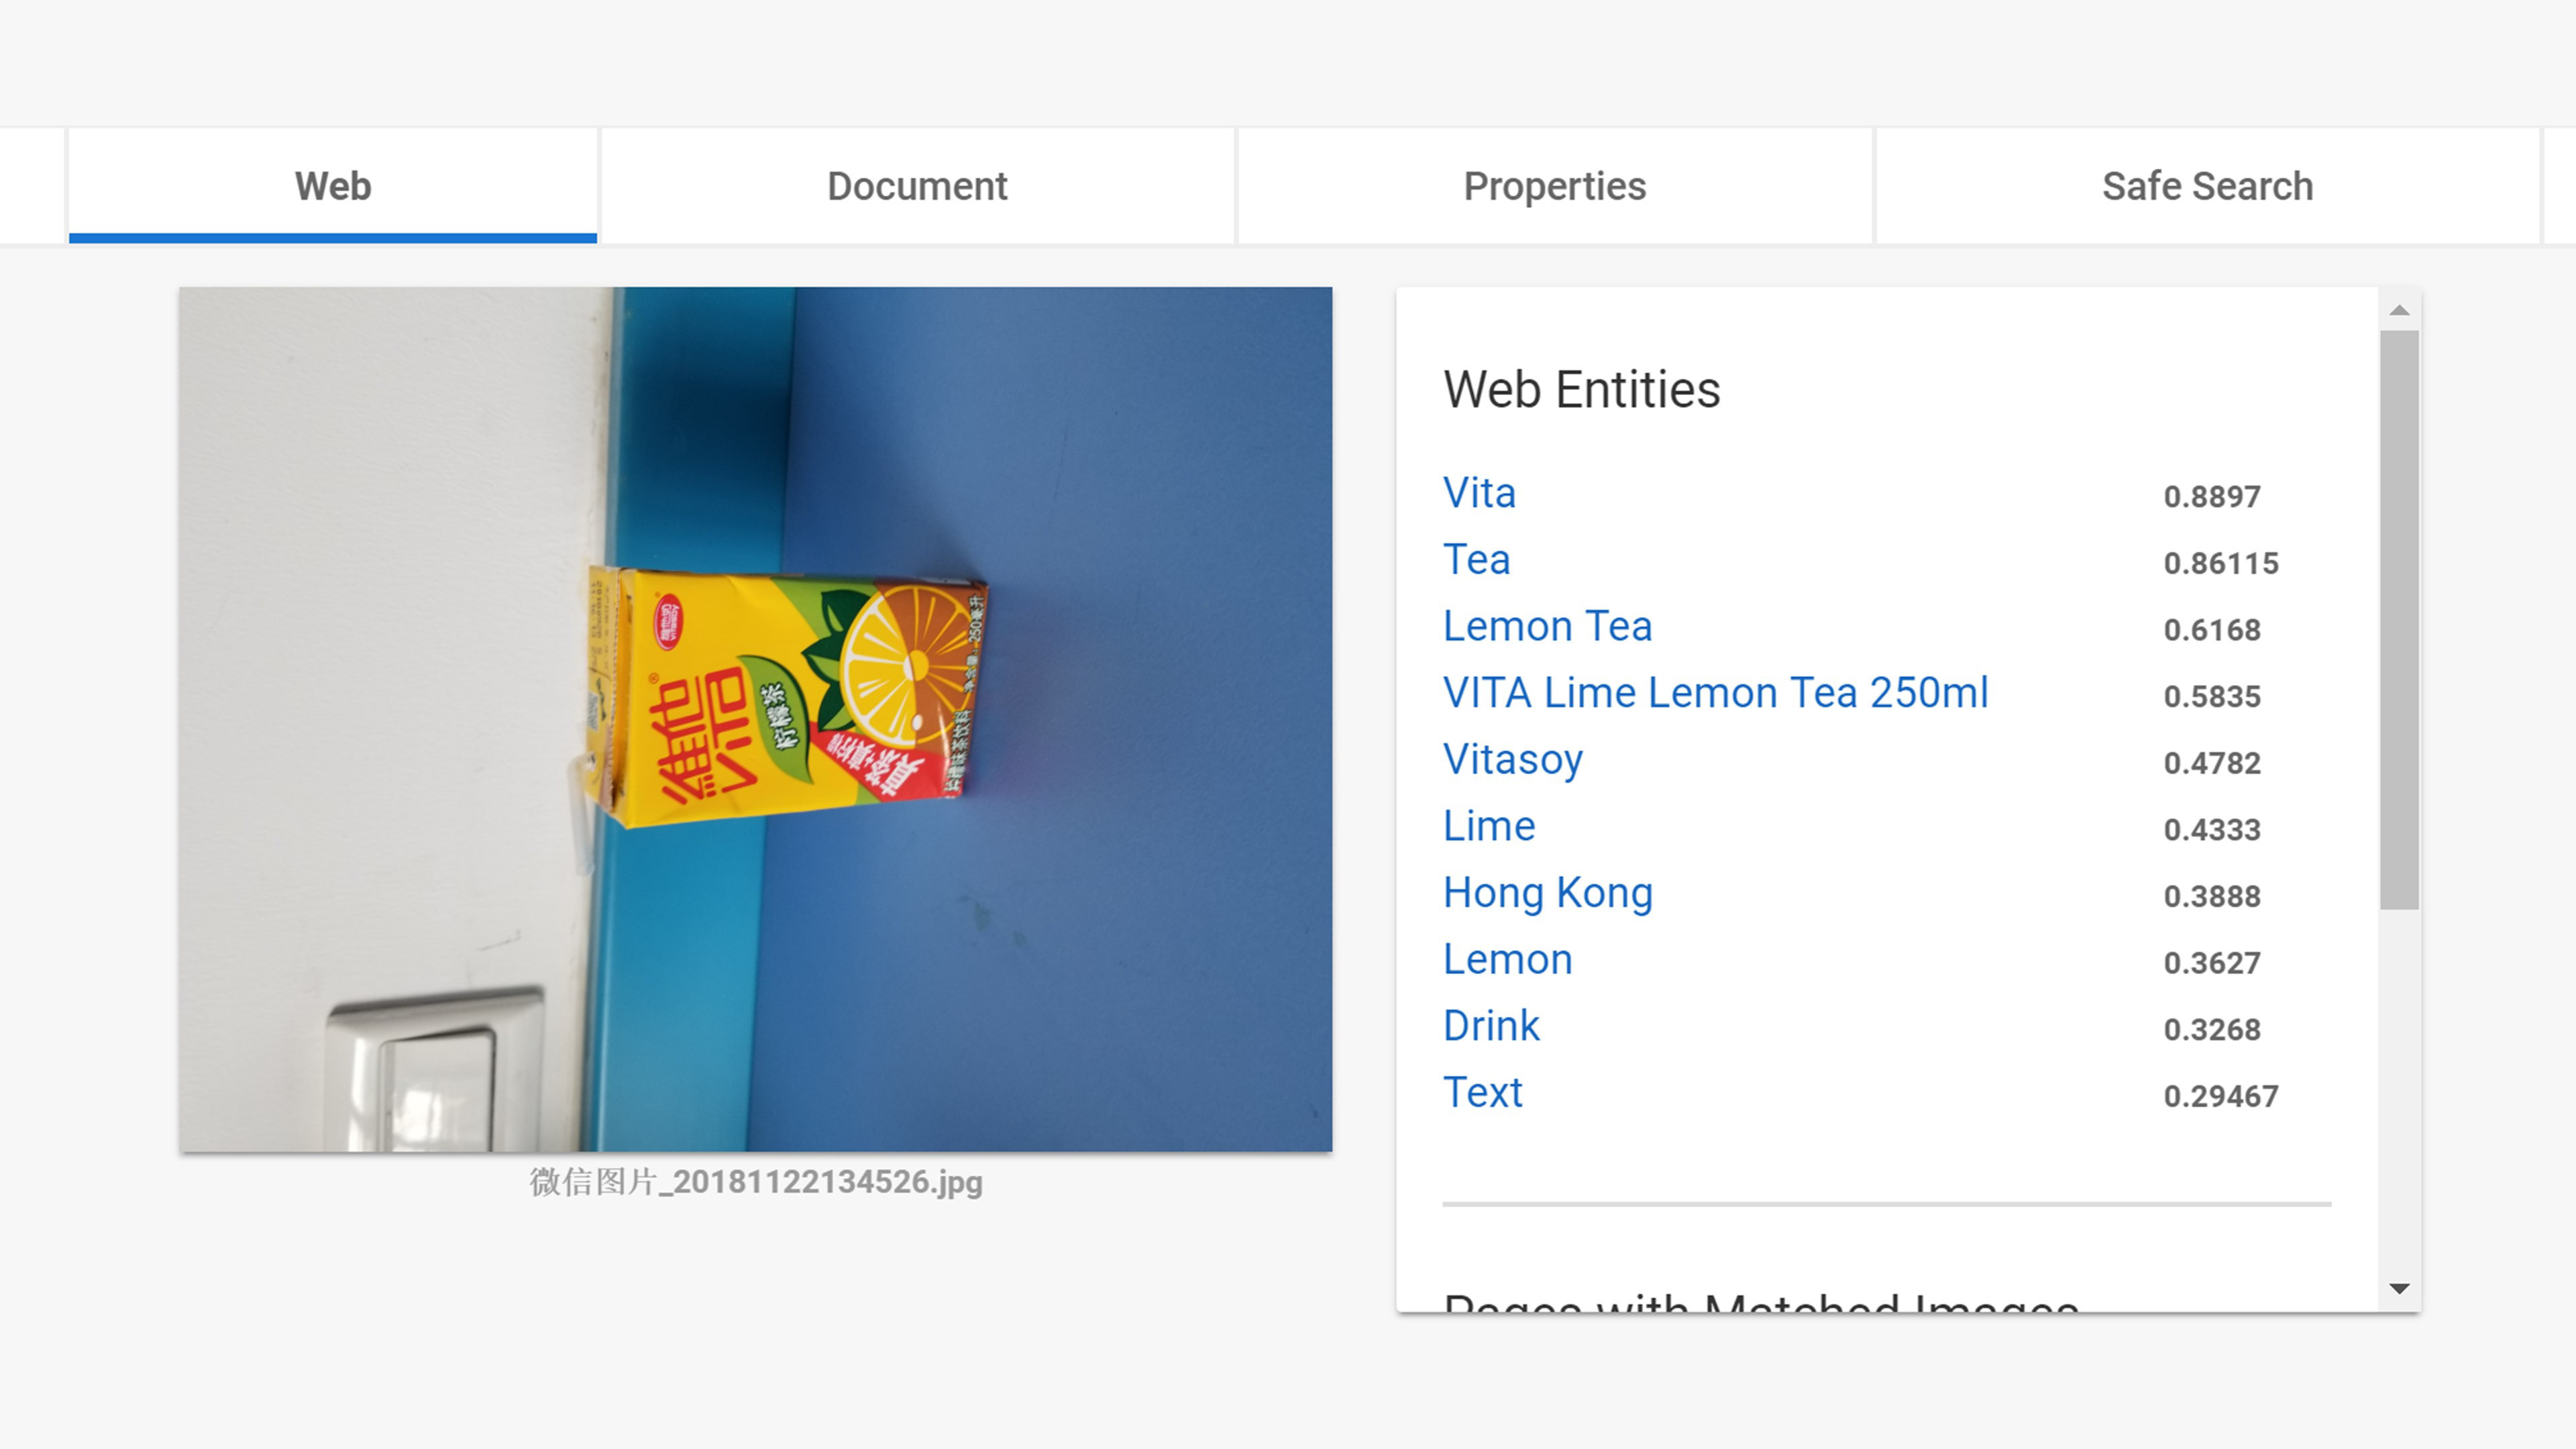The image size is (2576, 1449).
Task: Switch to the Web tab
Action: click(x=332, y=186)
